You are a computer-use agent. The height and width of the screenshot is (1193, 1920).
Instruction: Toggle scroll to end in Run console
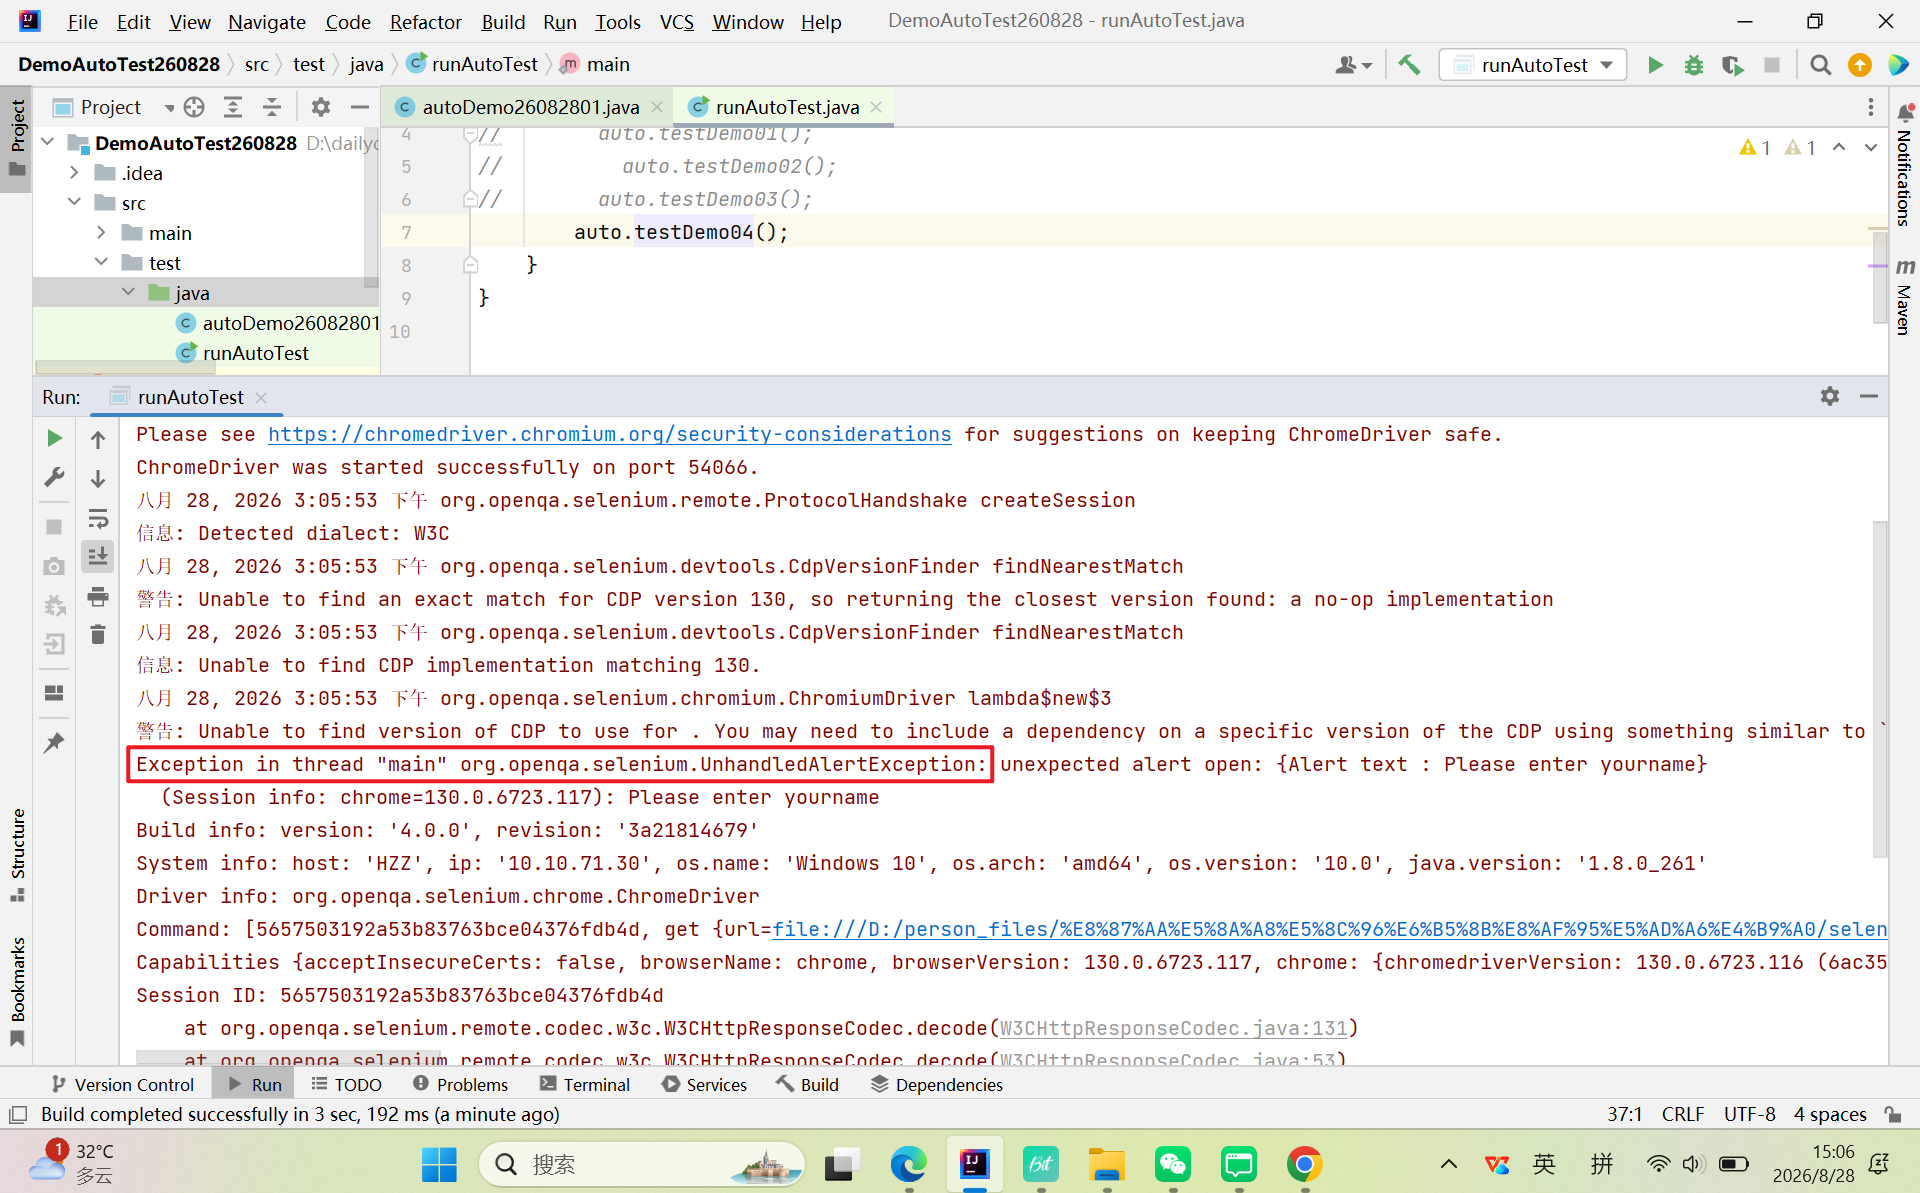click(x=98, y=556)
